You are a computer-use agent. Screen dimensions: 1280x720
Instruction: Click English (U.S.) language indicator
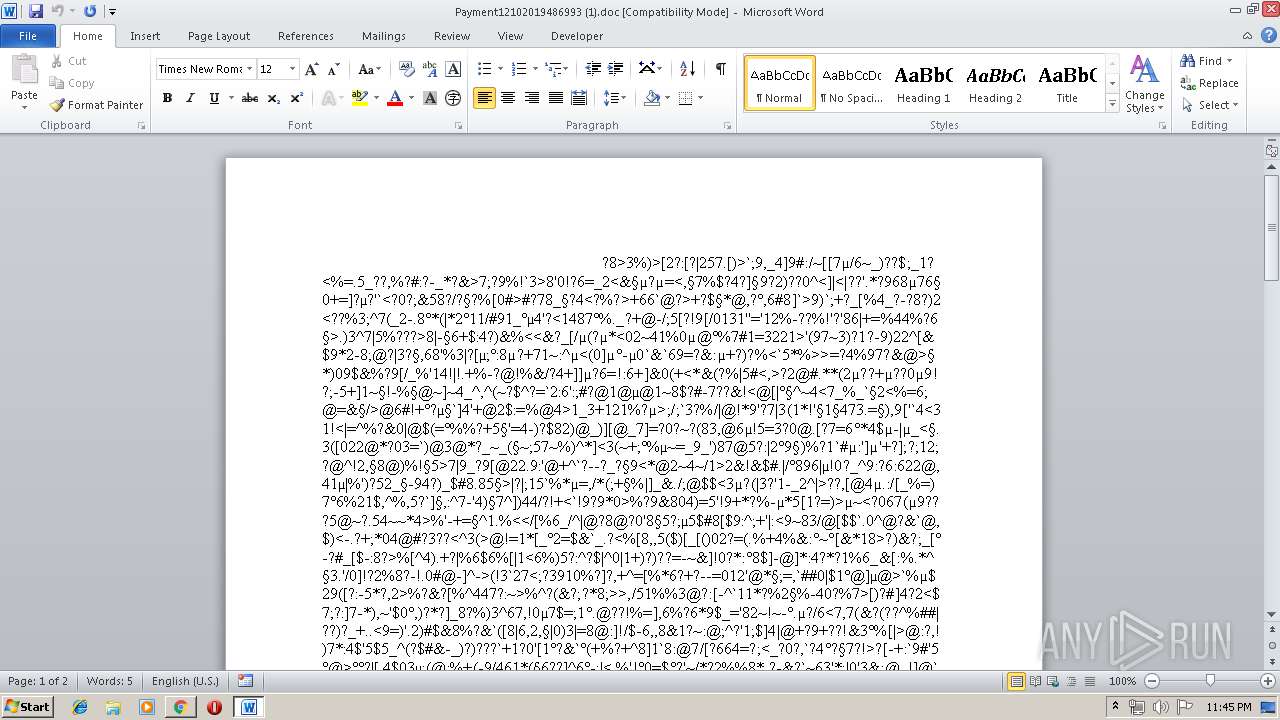185,681
